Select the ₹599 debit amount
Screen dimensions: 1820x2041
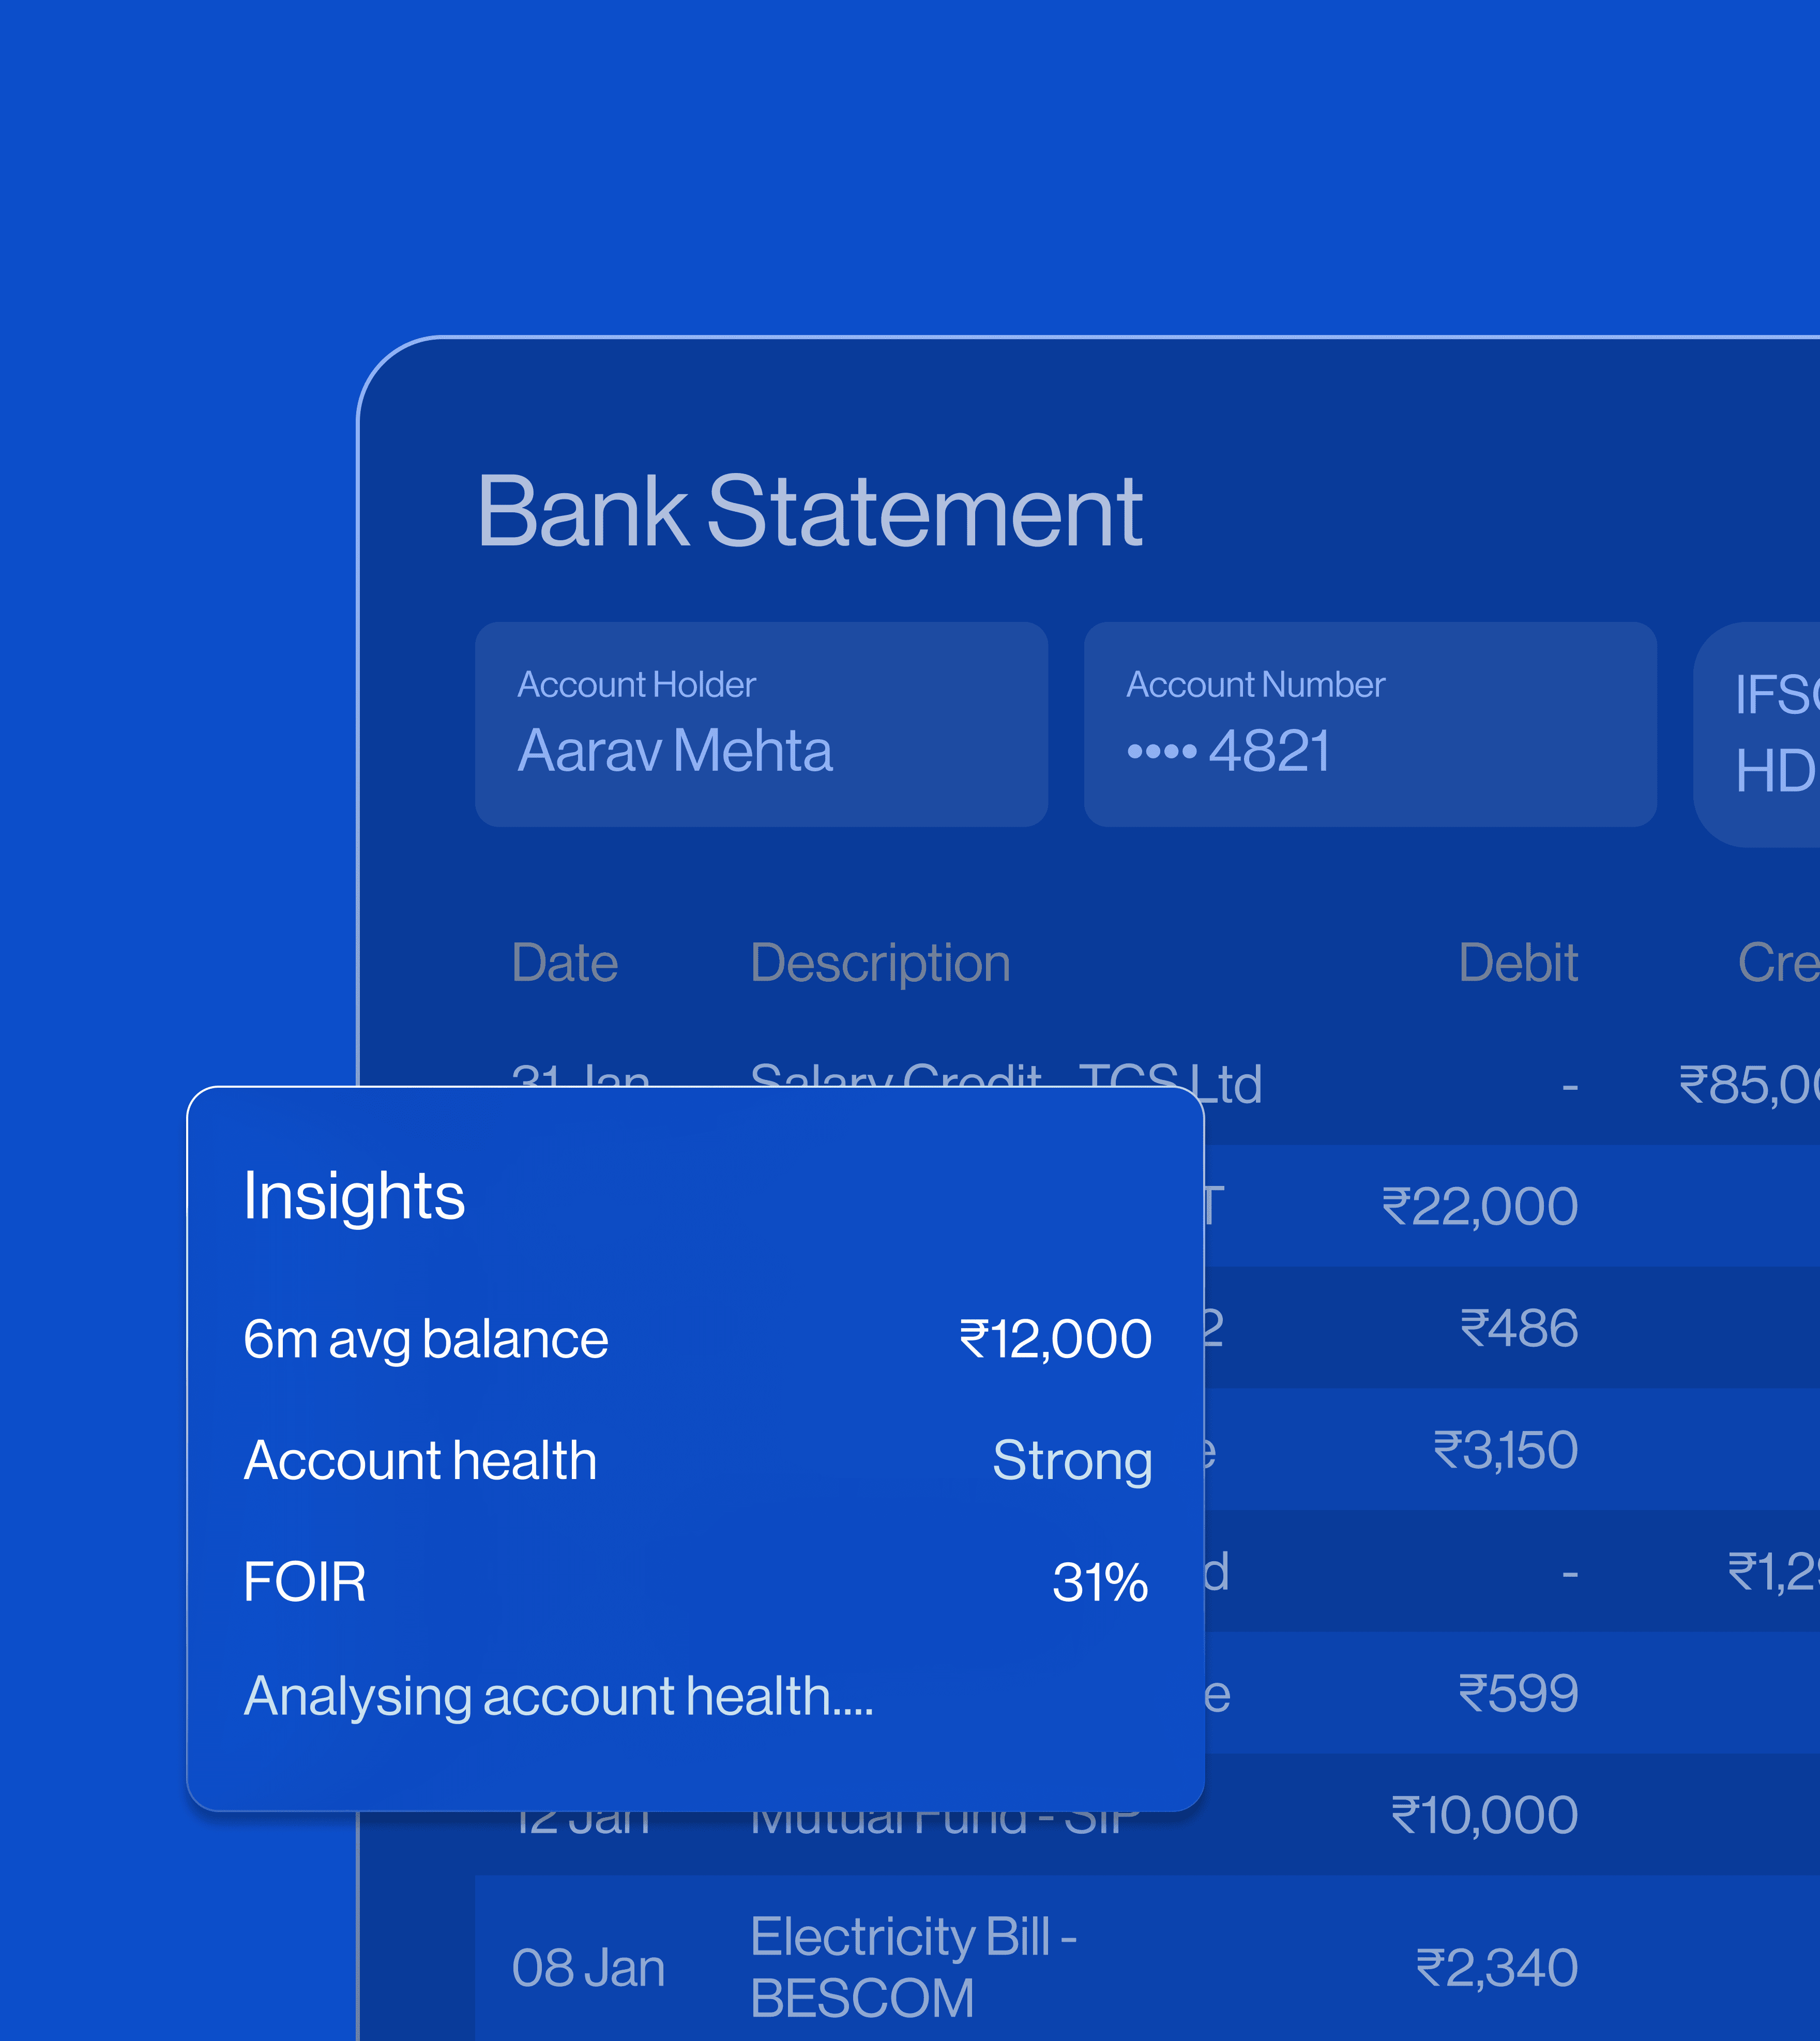pos(1518,1694)
